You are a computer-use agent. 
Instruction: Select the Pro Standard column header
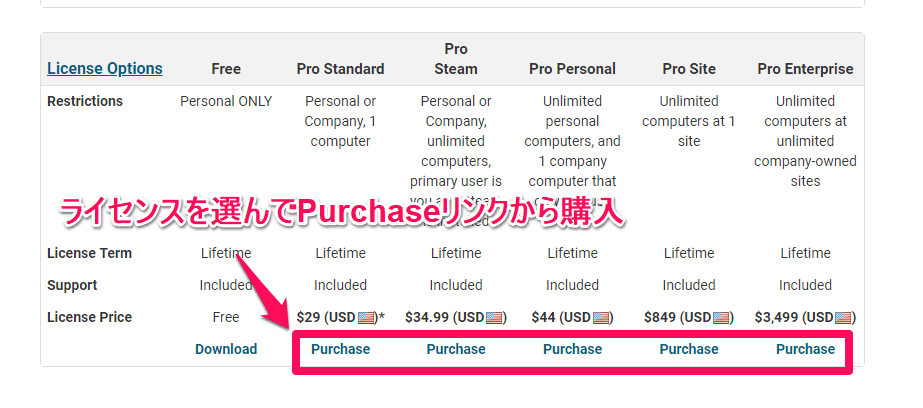[x=340, y=69]
